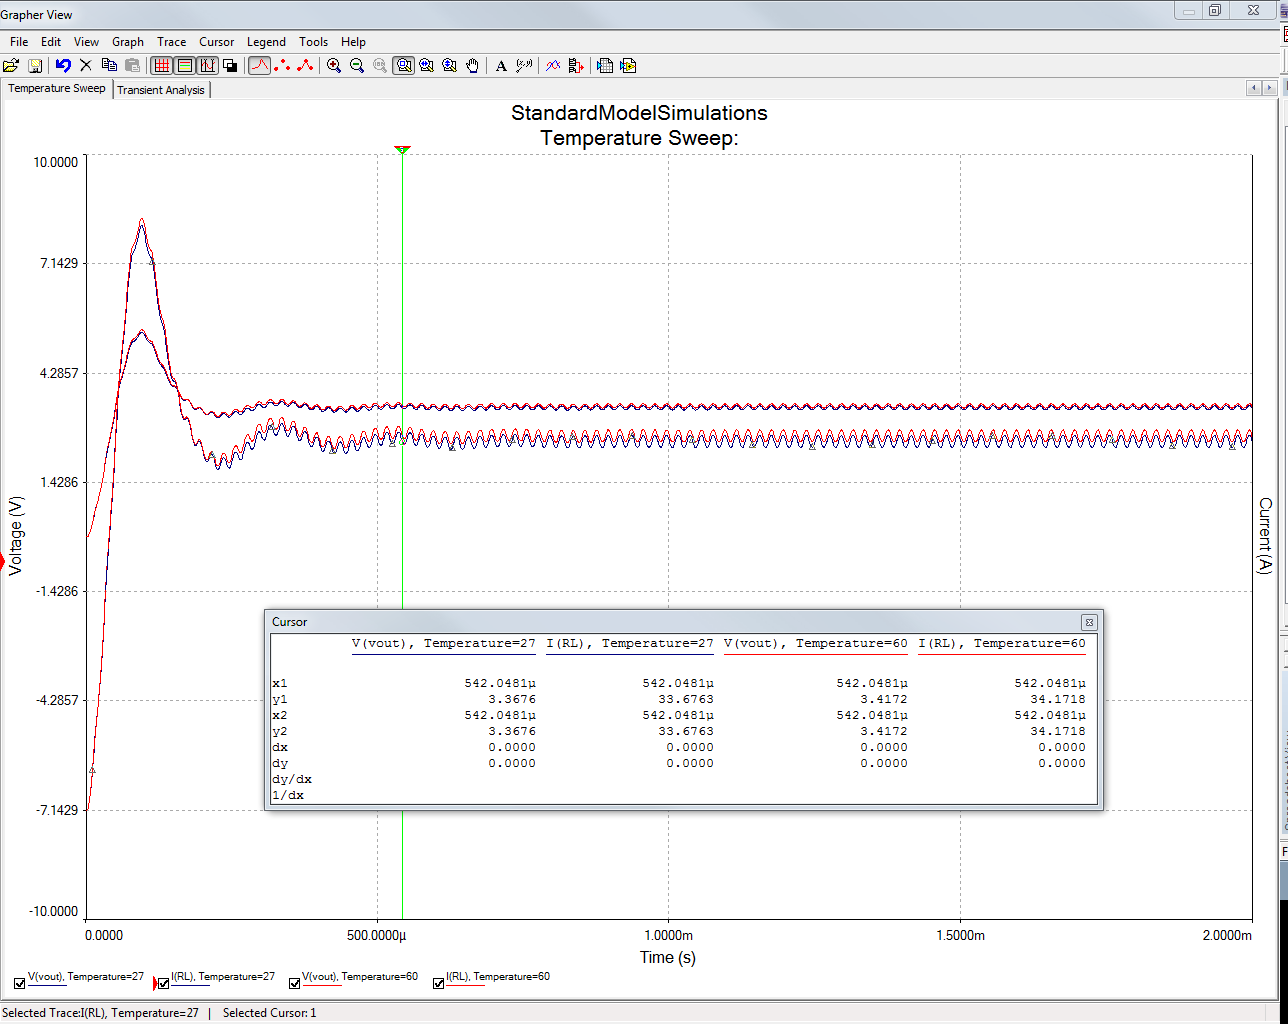
Task: Select the Pan hand tool icon
Action: coord(473,66)
